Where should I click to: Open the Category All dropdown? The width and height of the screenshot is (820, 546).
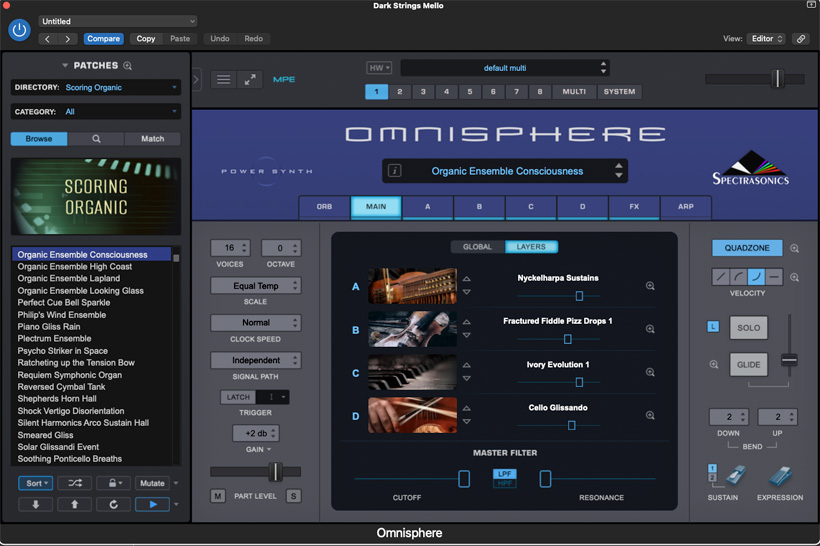[96, 111]
